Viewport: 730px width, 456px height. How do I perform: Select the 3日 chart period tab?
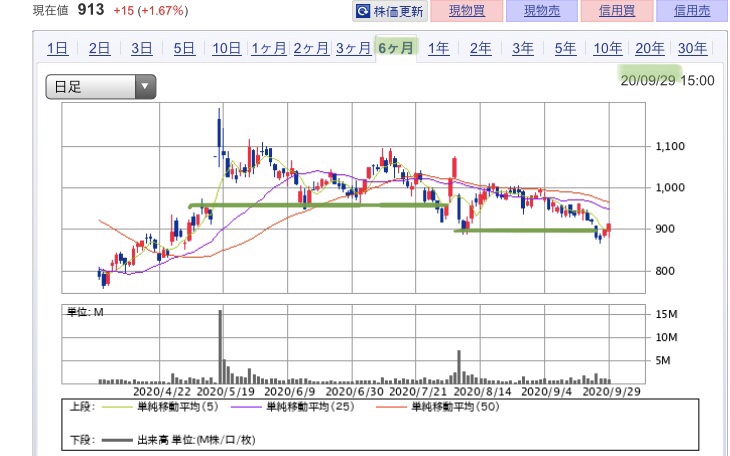pos(142,48)
